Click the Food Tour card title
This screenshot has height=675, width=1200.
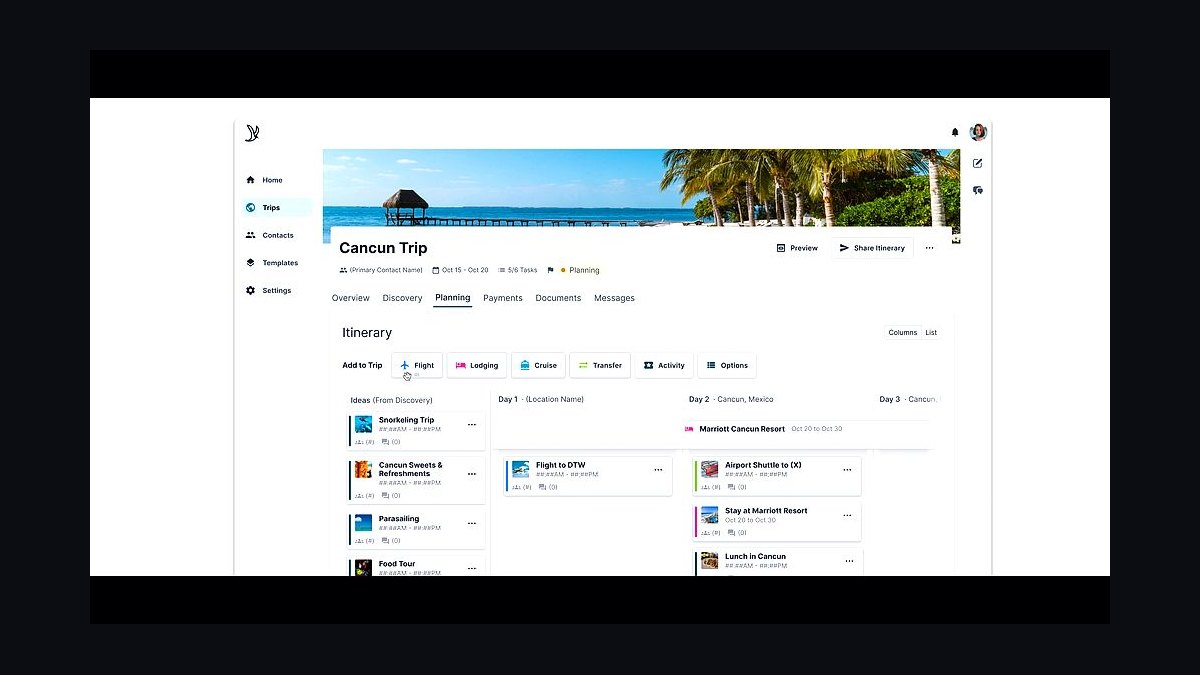(x=397, y=564)
